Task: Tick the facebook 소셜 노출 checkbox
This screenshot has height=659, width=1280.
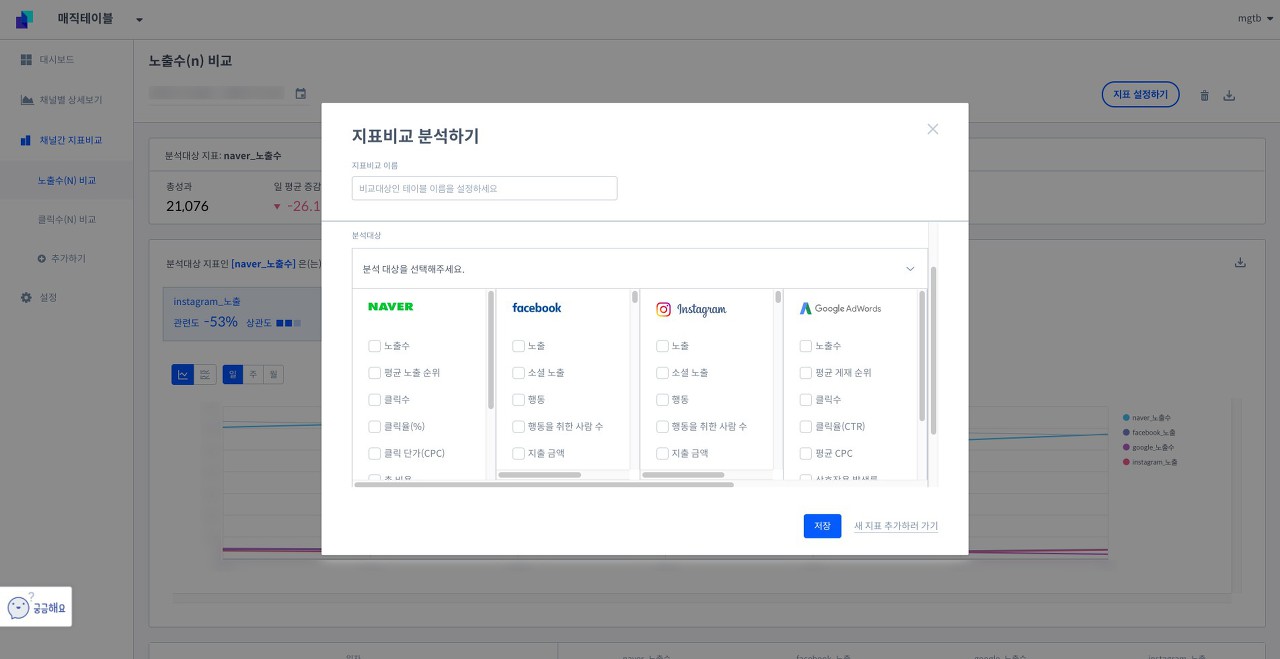Action: pos(518,373)
